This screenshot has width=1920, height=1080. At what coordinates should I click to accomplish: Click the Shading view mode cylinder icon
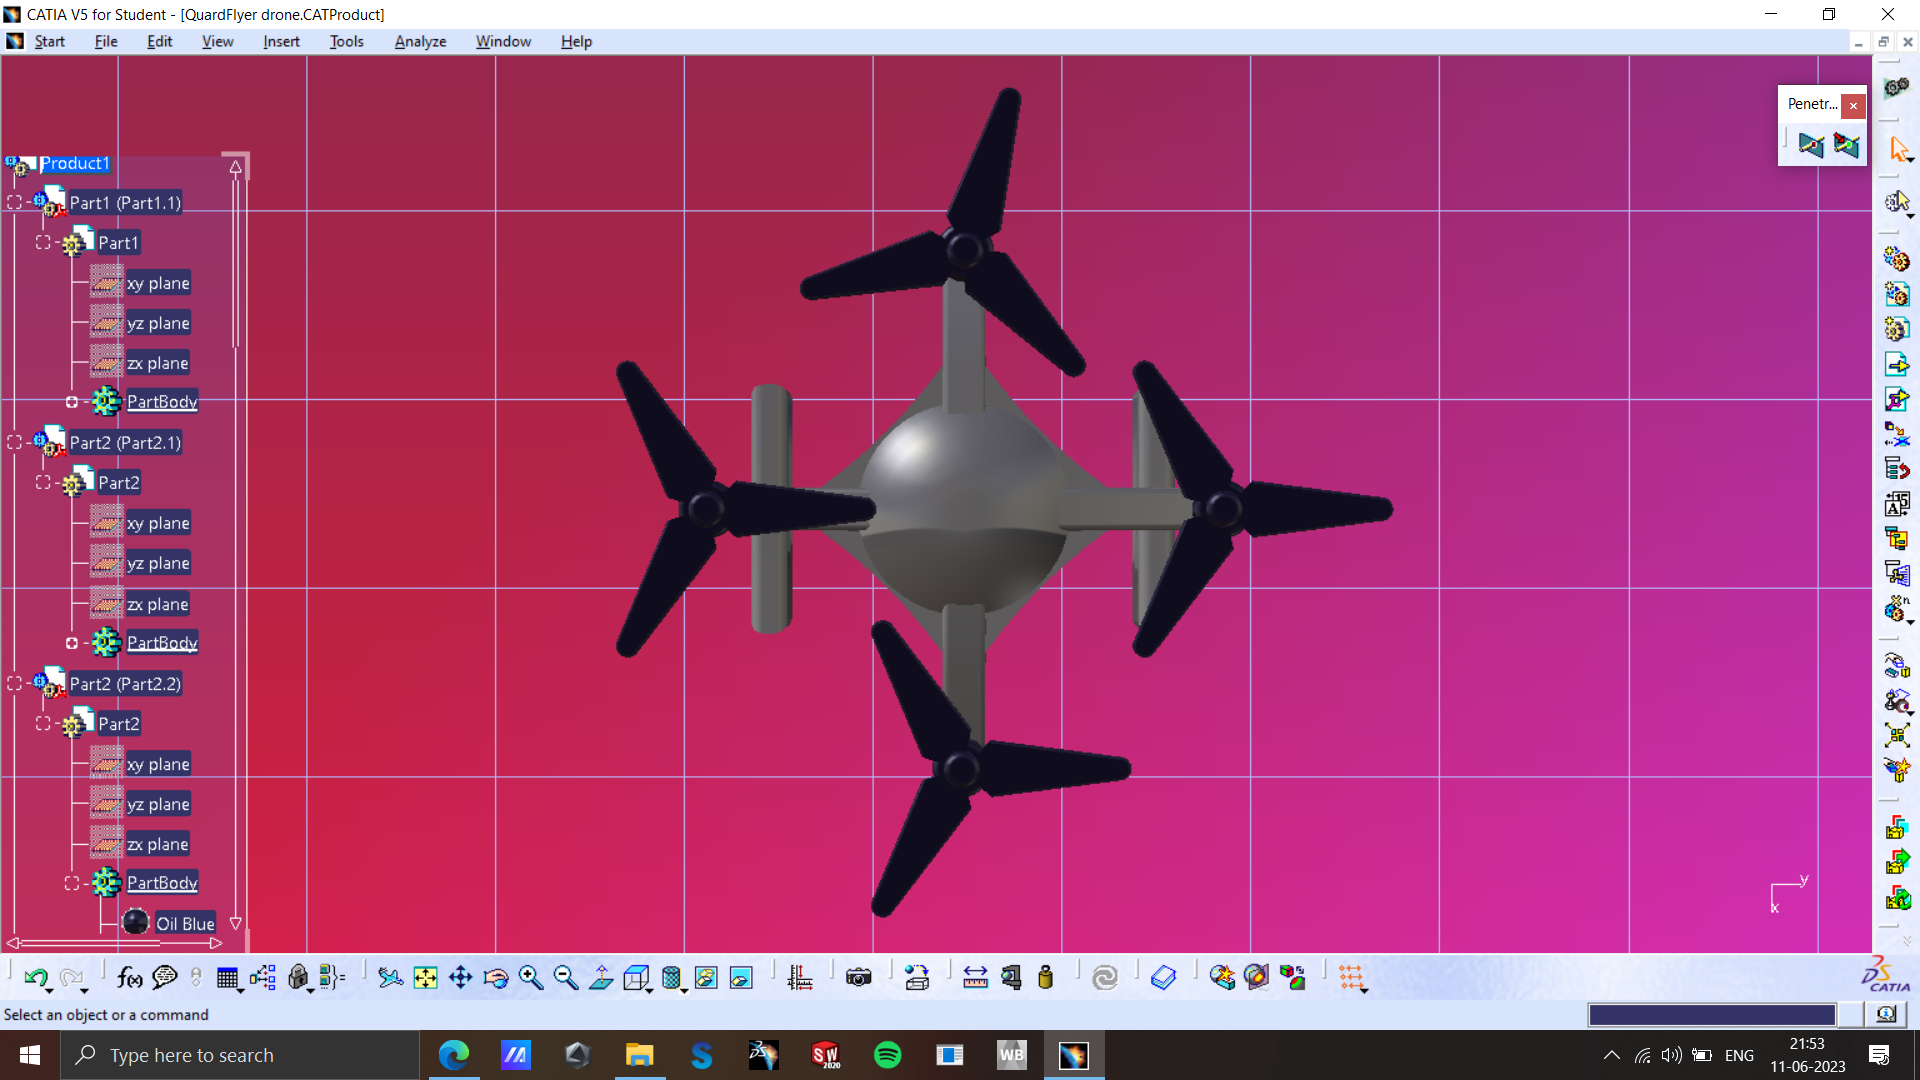click(672, 977)
